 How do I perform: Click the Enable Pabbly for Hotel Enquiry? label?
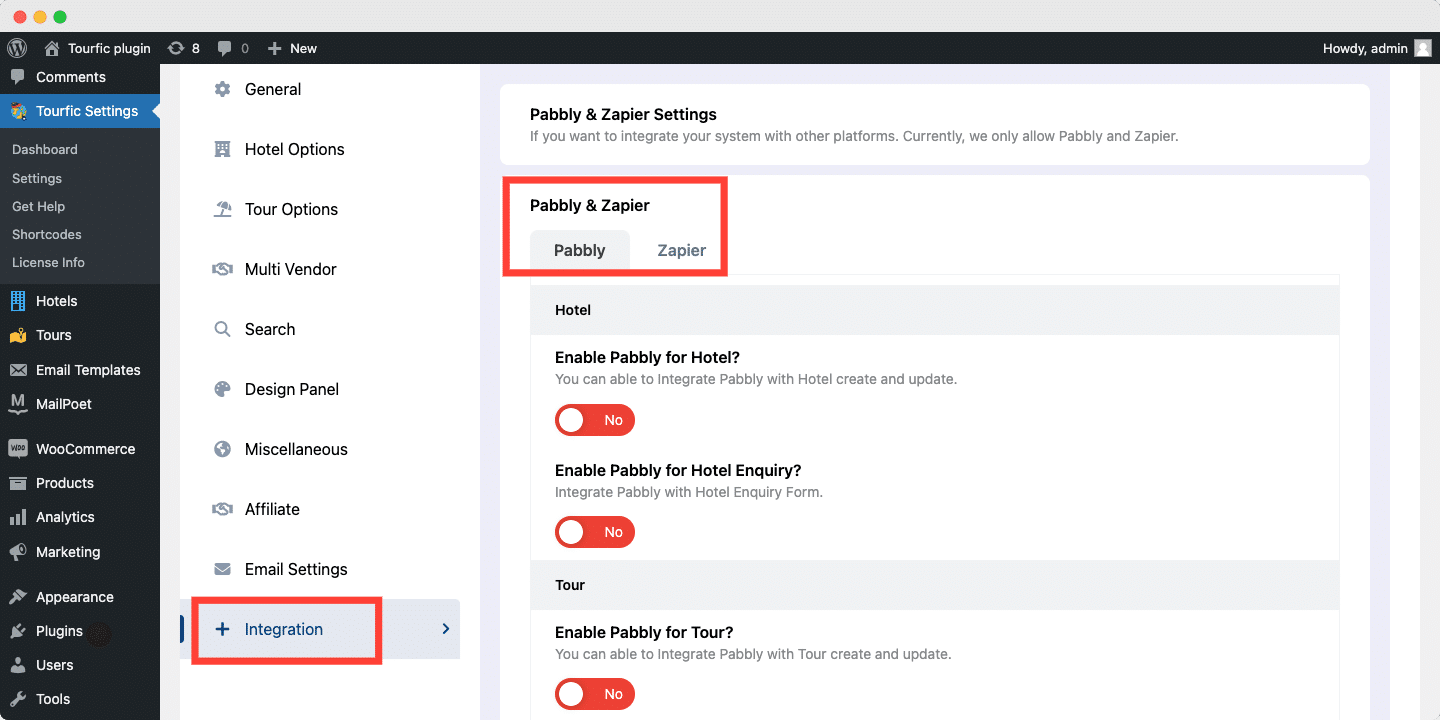click(678, 470)
